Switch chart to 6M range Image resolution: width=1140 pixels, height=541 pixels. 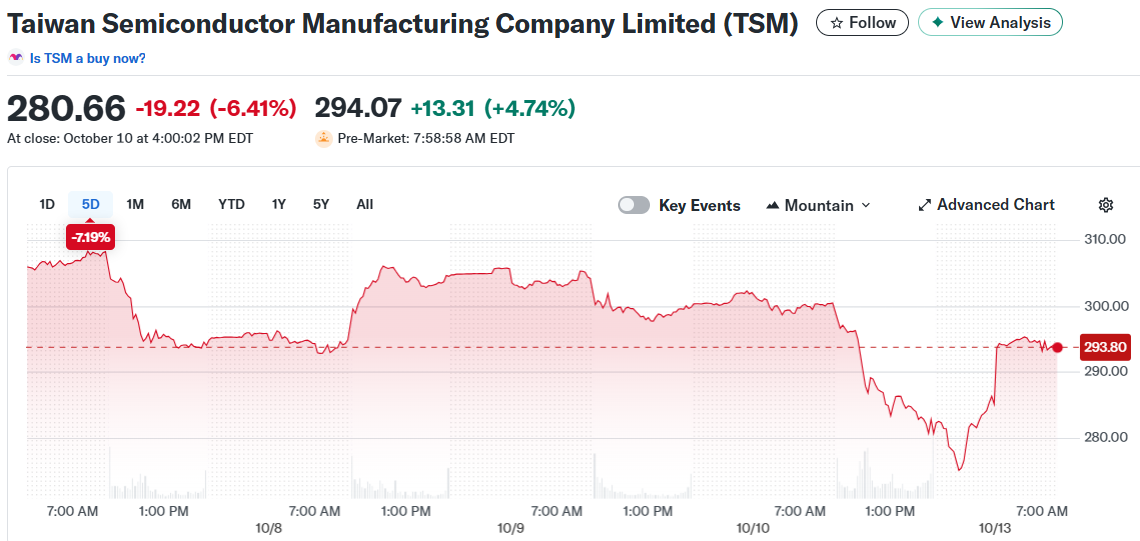point(181,204)
